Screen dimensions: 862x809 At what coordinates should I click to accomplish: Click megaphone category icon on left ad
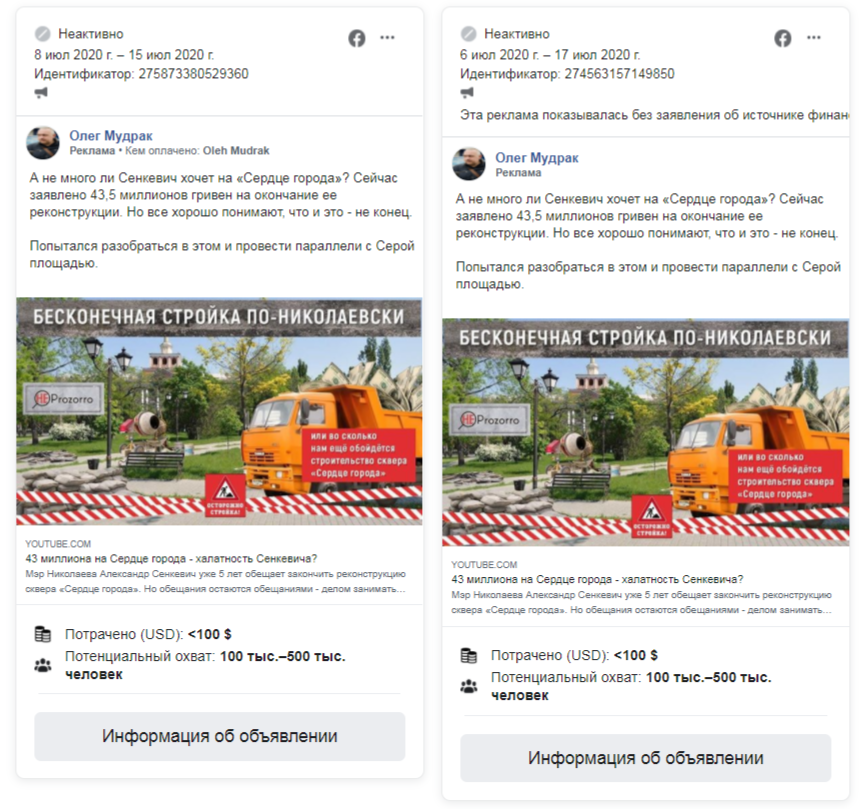coord(41,93)
